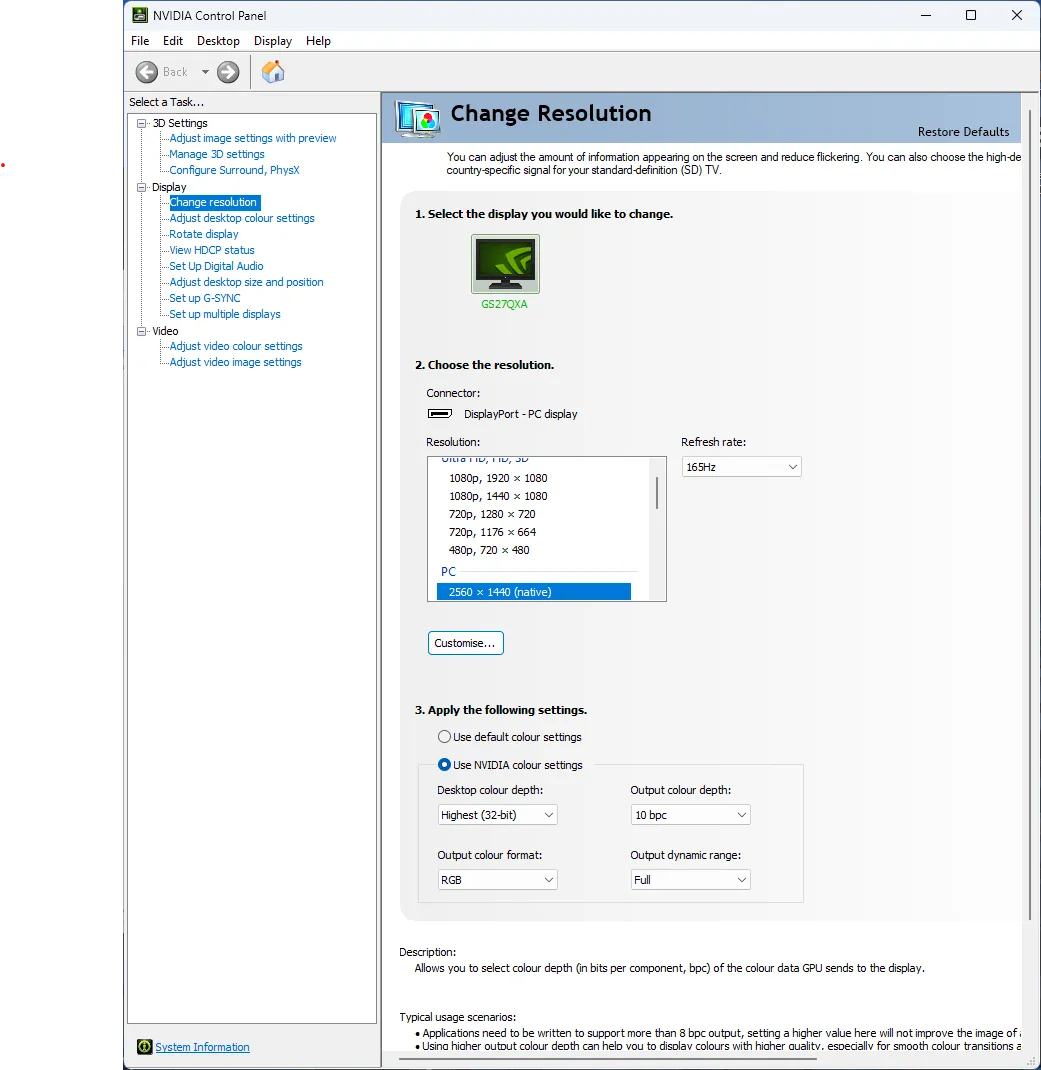Open the Edit menu

[173, 41]
